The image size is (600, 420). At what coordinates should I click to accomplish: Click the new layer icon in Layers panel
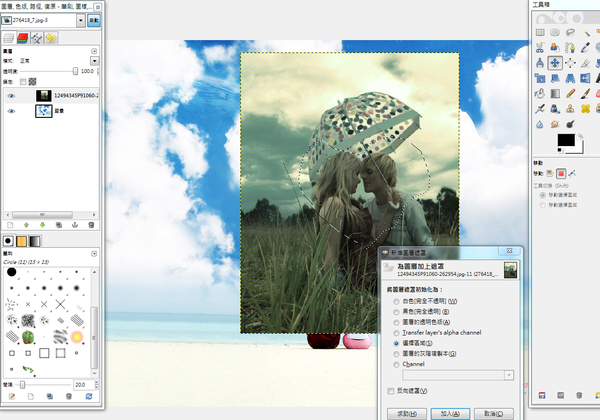click(10, 225)
